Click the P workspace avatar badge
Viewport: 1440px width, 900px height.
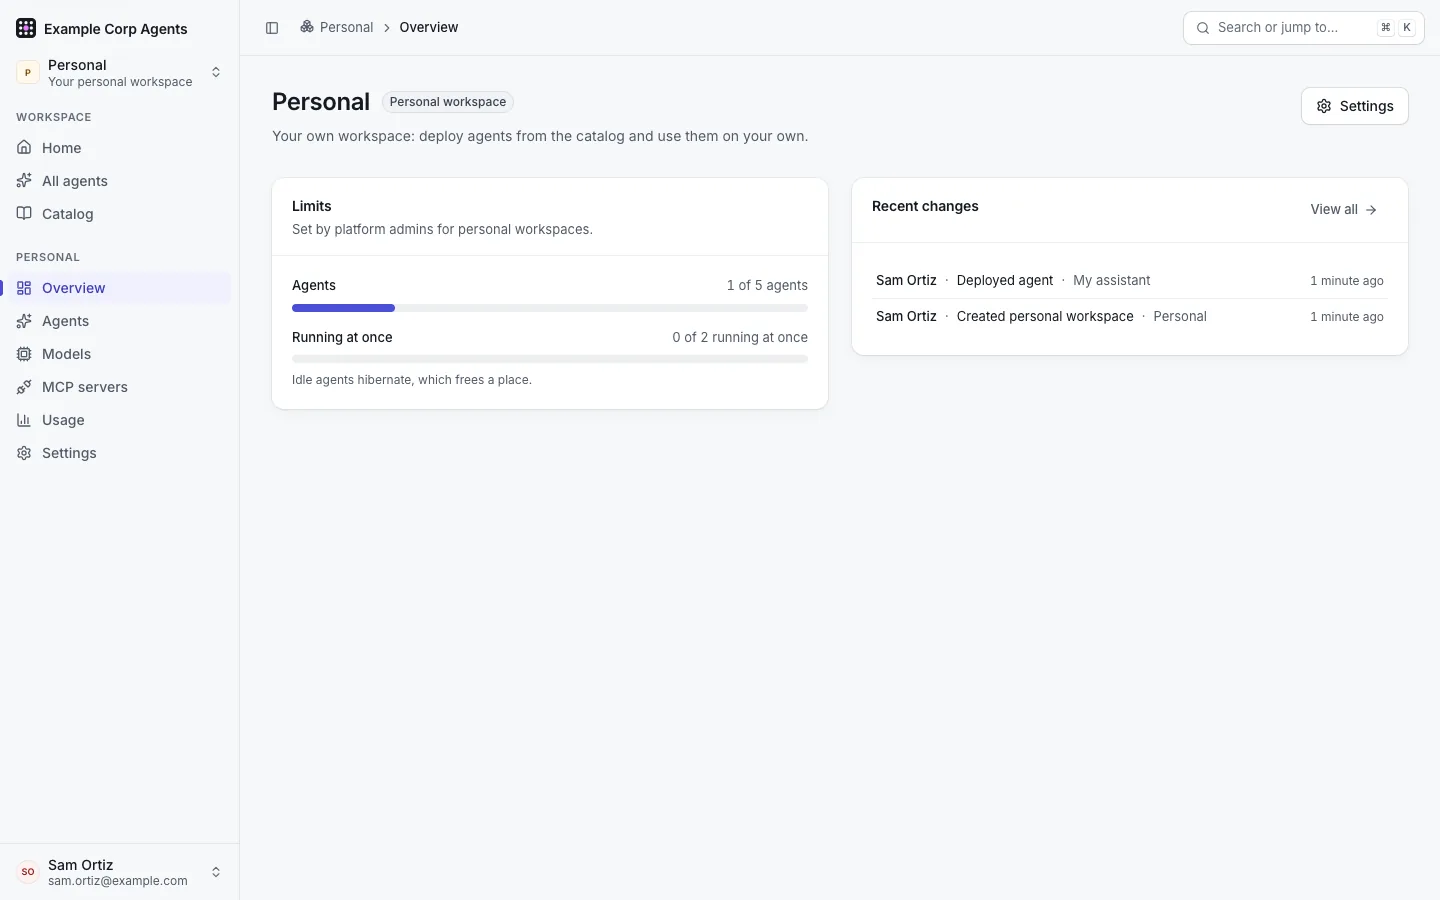[28, 72]
